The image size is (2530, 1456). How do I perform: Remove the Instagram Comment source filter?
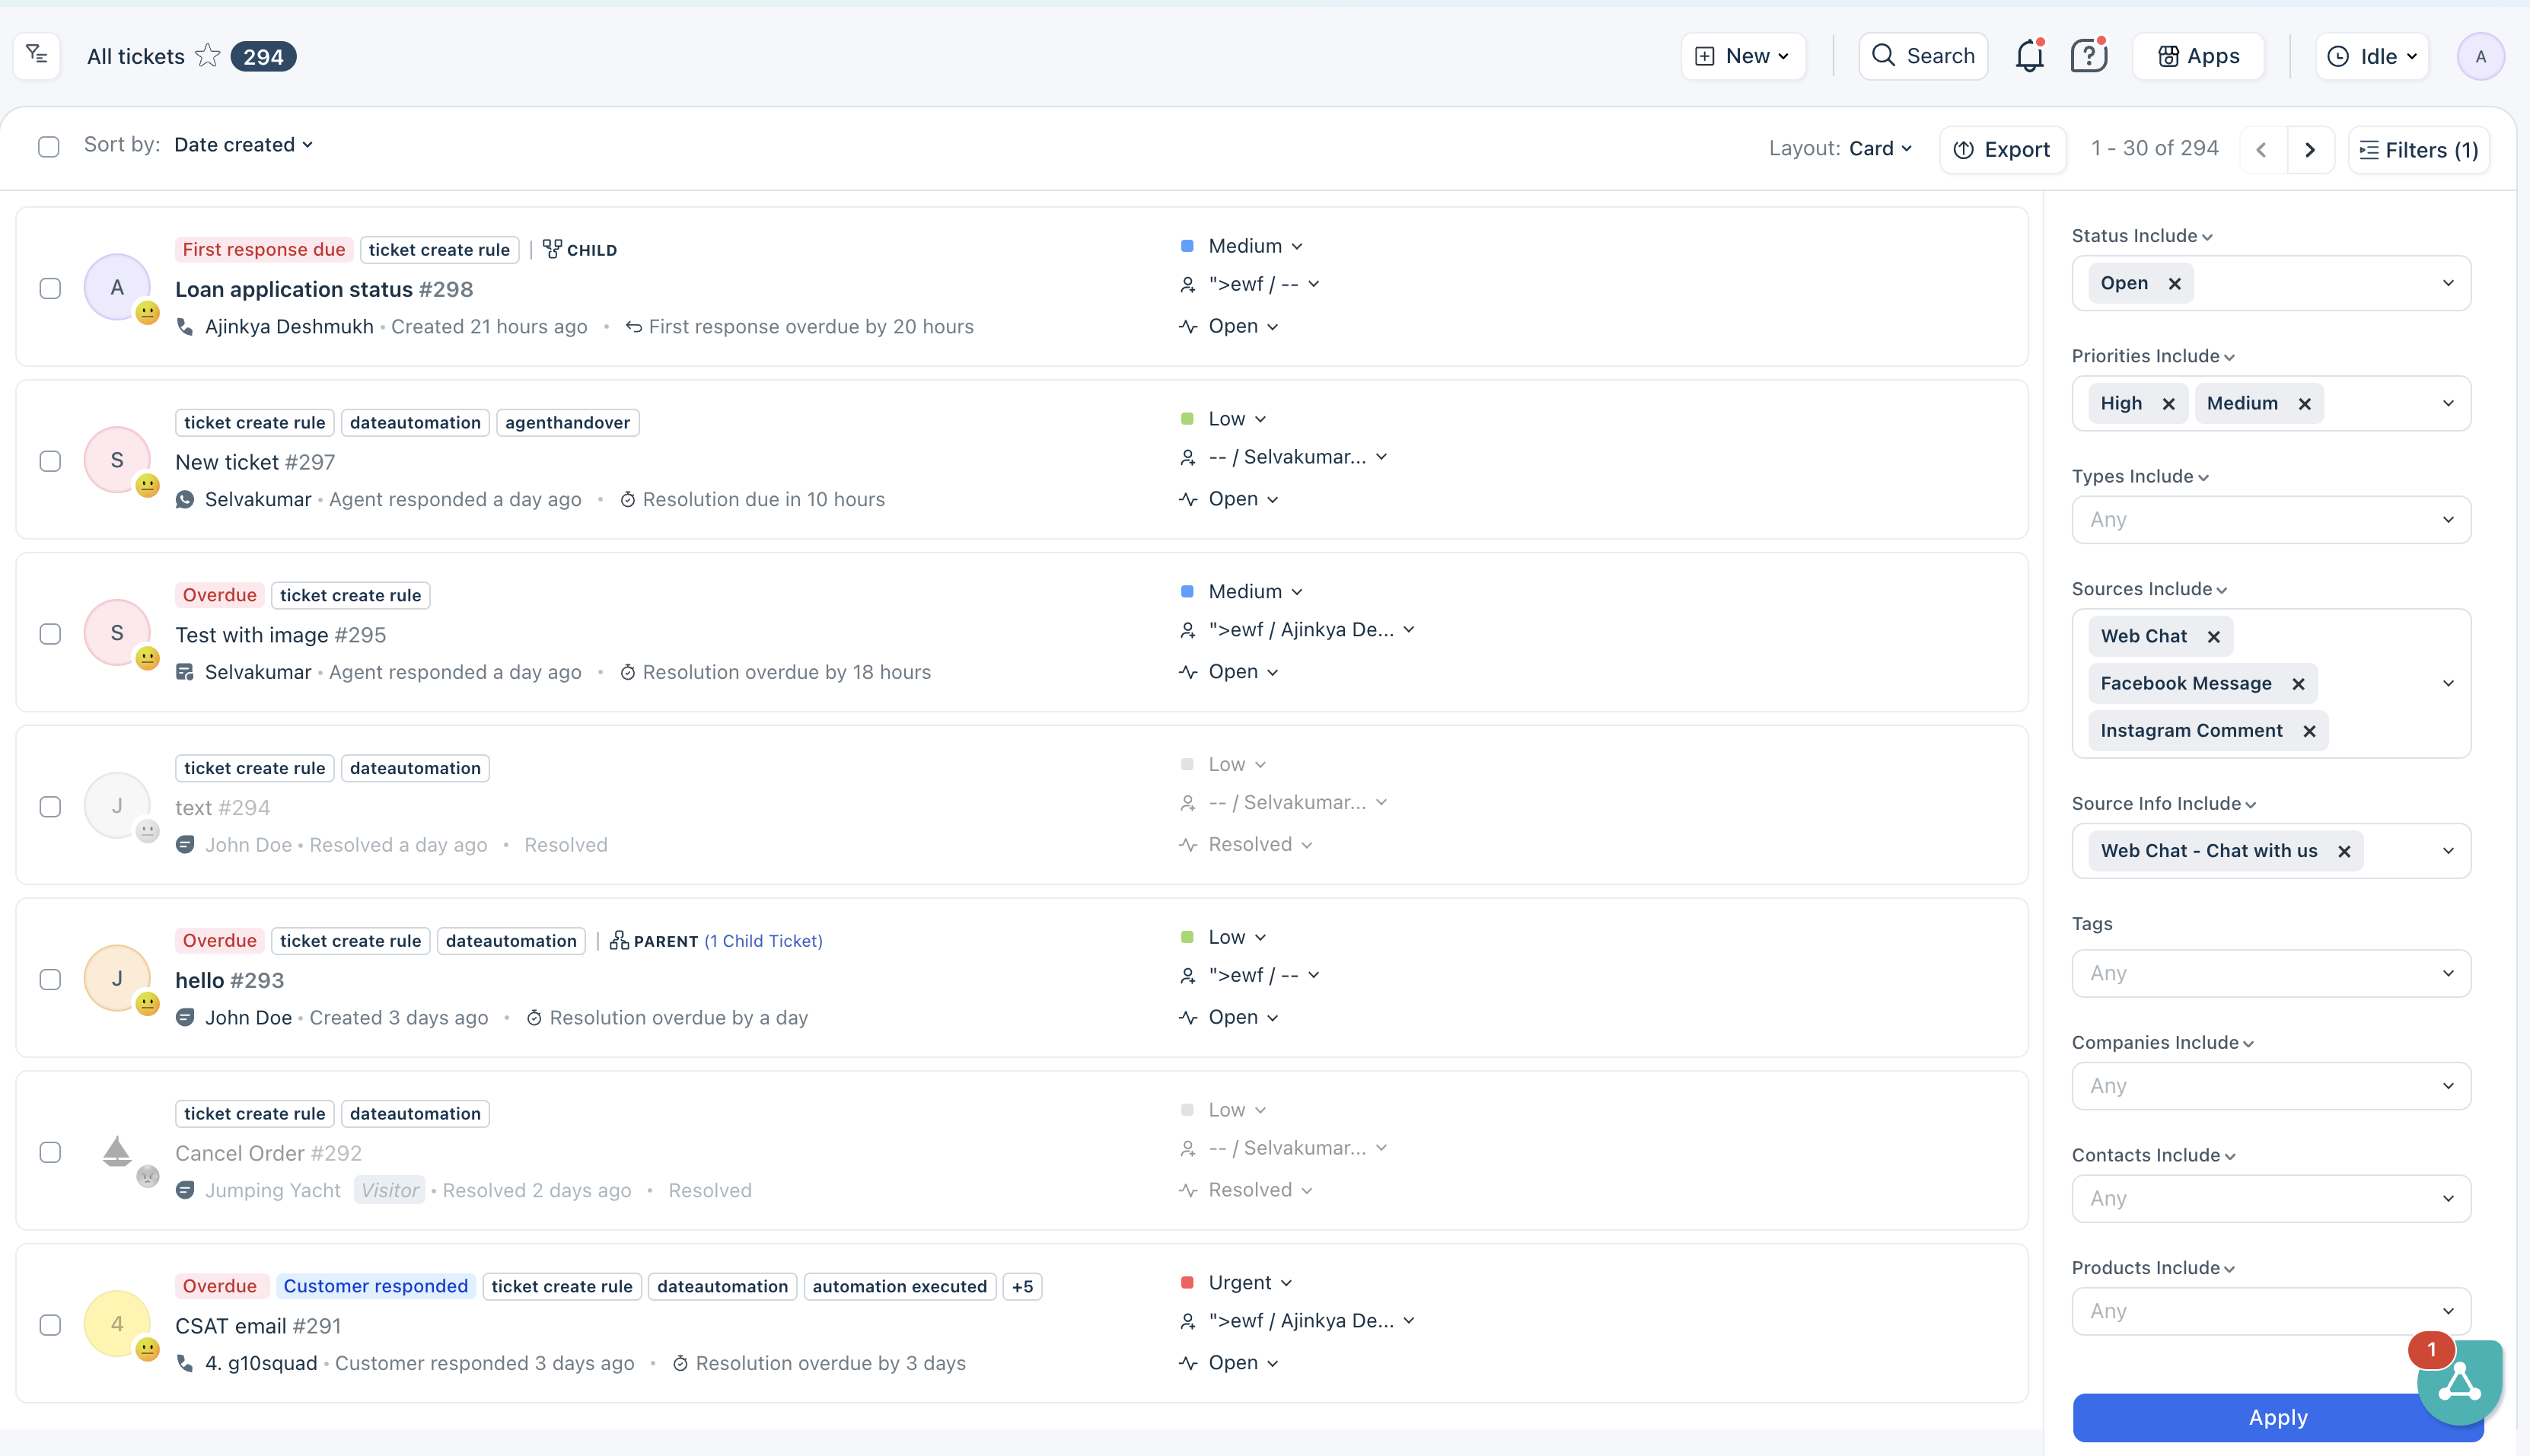coord(2309,731)
